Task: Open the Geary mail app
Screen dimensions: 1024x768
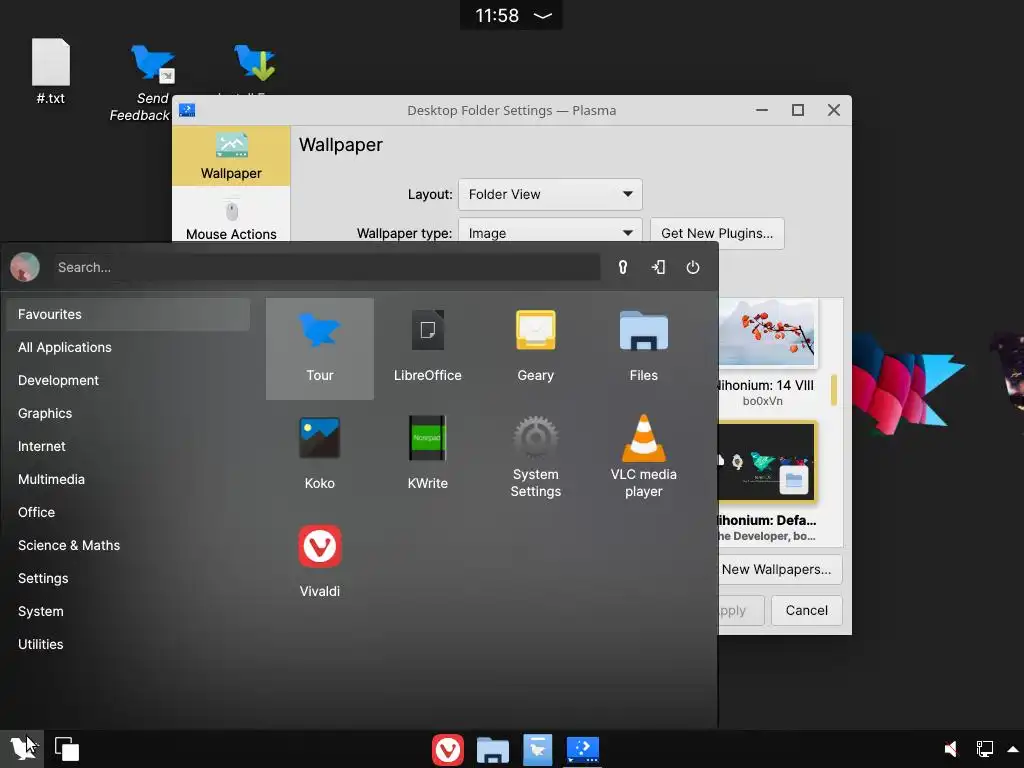Action: [x=536, y=349]
